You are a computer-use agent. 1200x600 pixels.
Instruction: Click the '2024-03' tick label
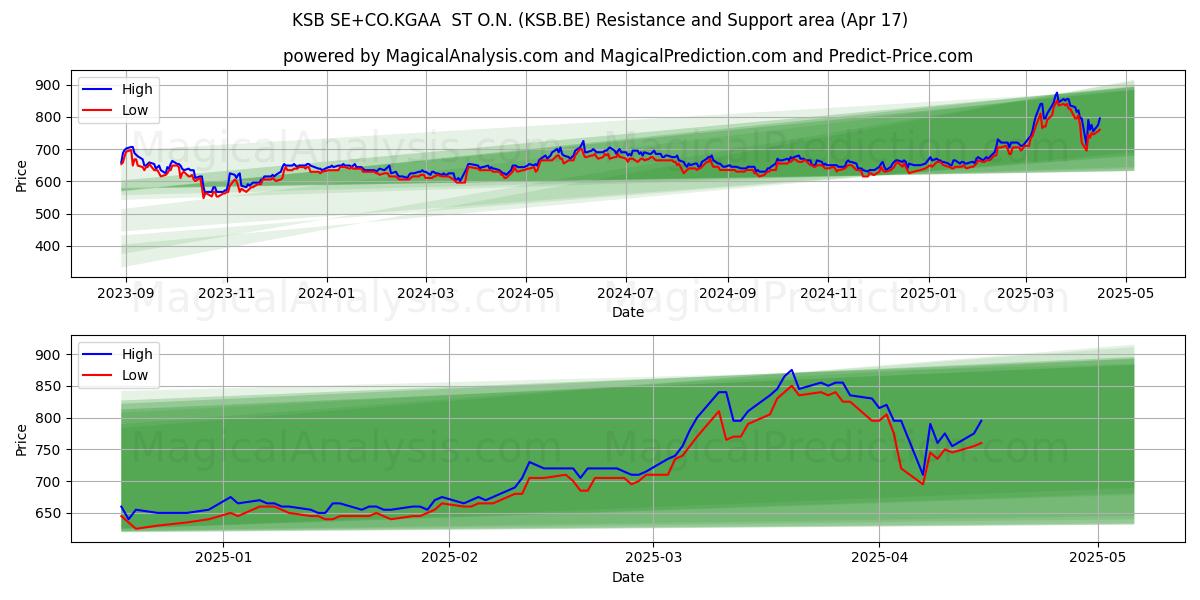point(426,294)
